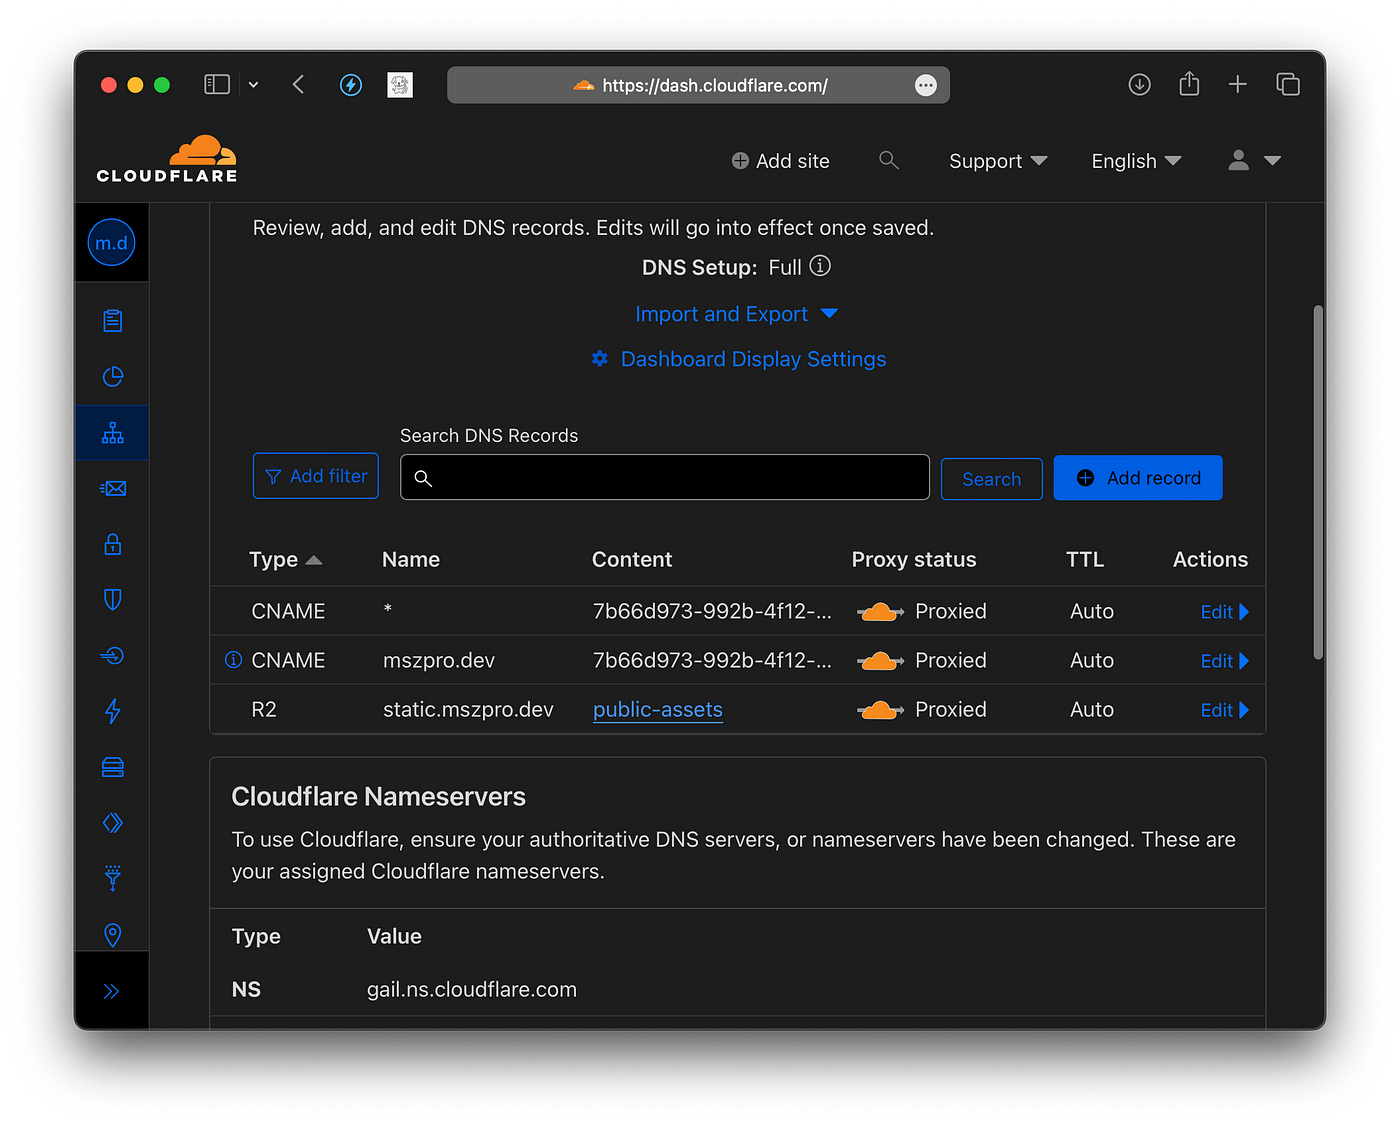Viewport: 1400px width, 1128px height.
Task: Open the Support dropdown menu
Action: point(997,161)
